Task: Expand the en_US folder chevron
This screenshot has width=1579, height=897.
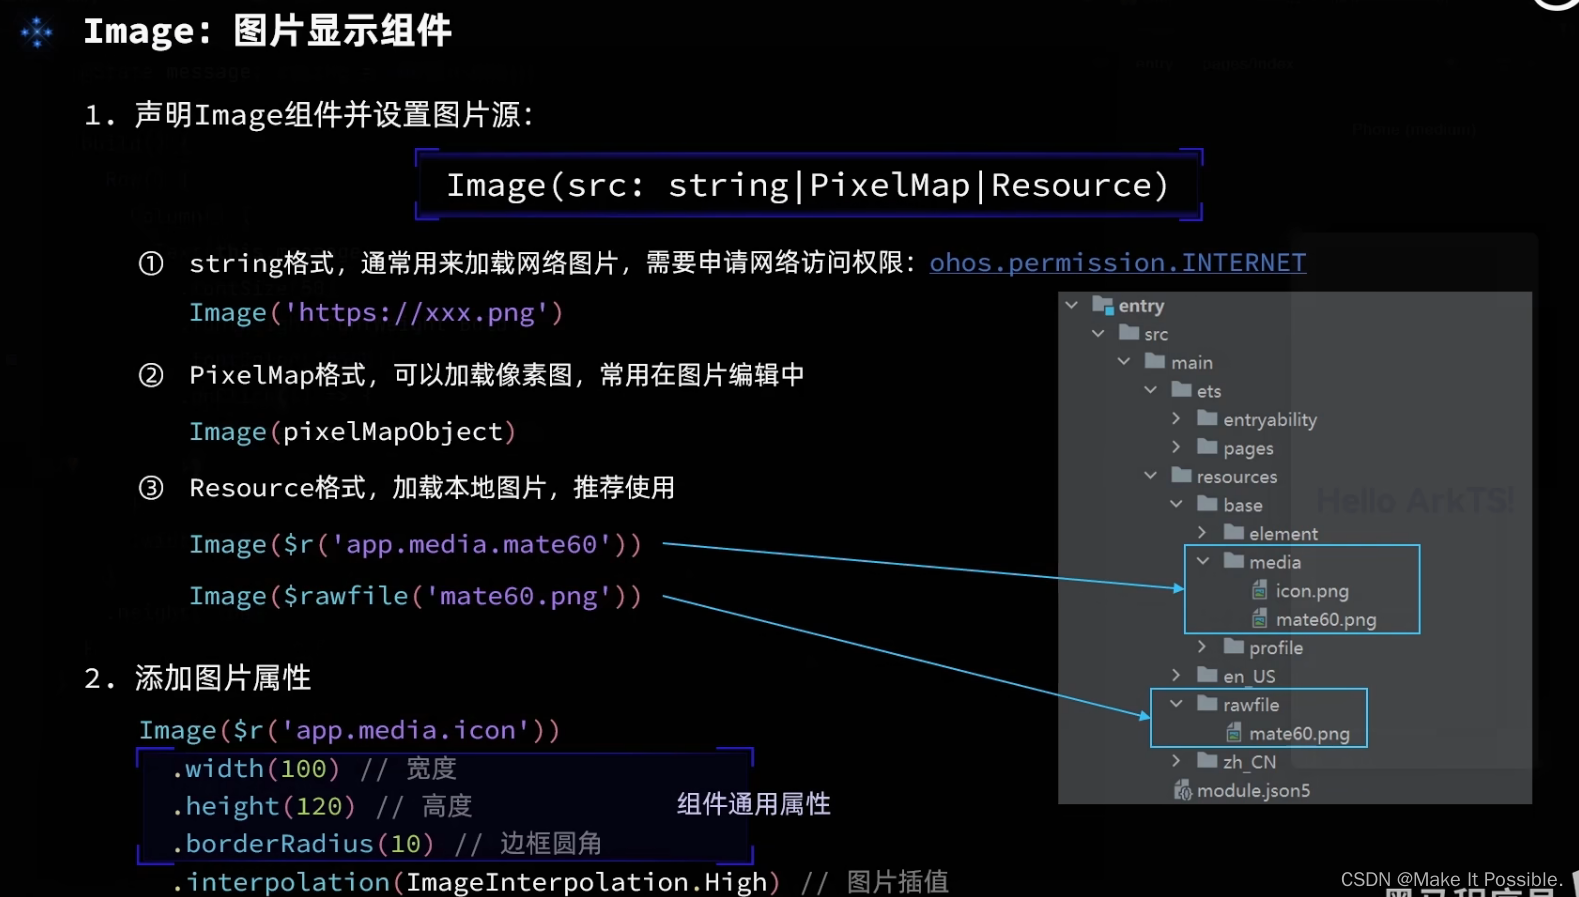Action: [1176, 676]
